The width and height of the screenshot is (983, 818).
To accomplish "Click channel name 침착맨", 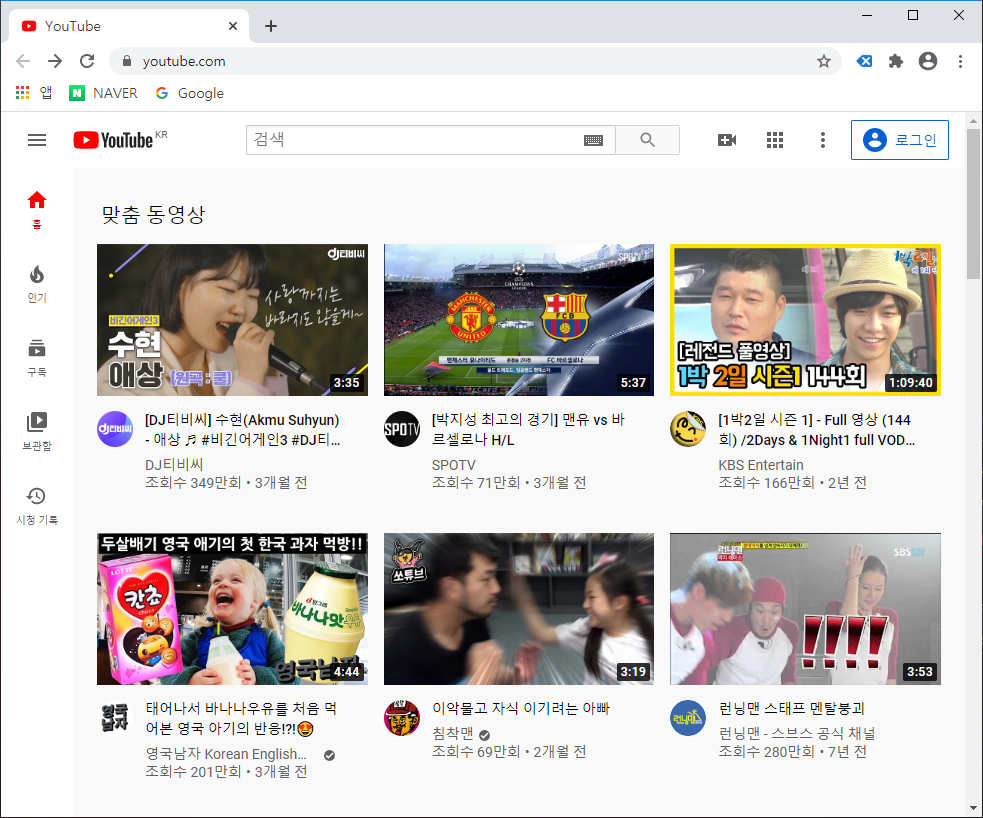I will pyautogui.click(x=453, y=733).
